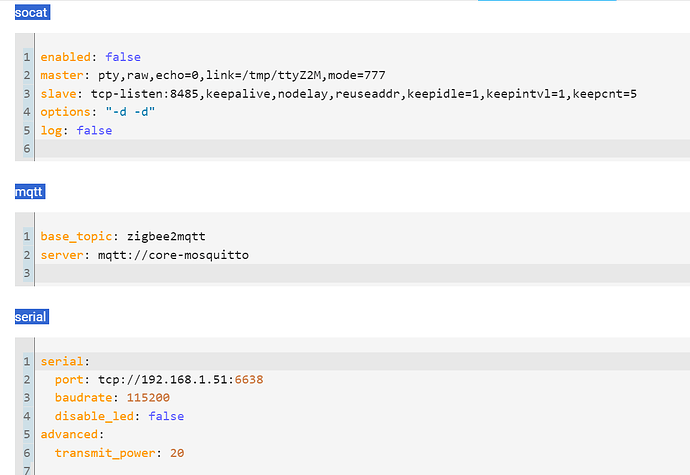Click the serial section heading
Screen dimensions: 690x475
31,317
